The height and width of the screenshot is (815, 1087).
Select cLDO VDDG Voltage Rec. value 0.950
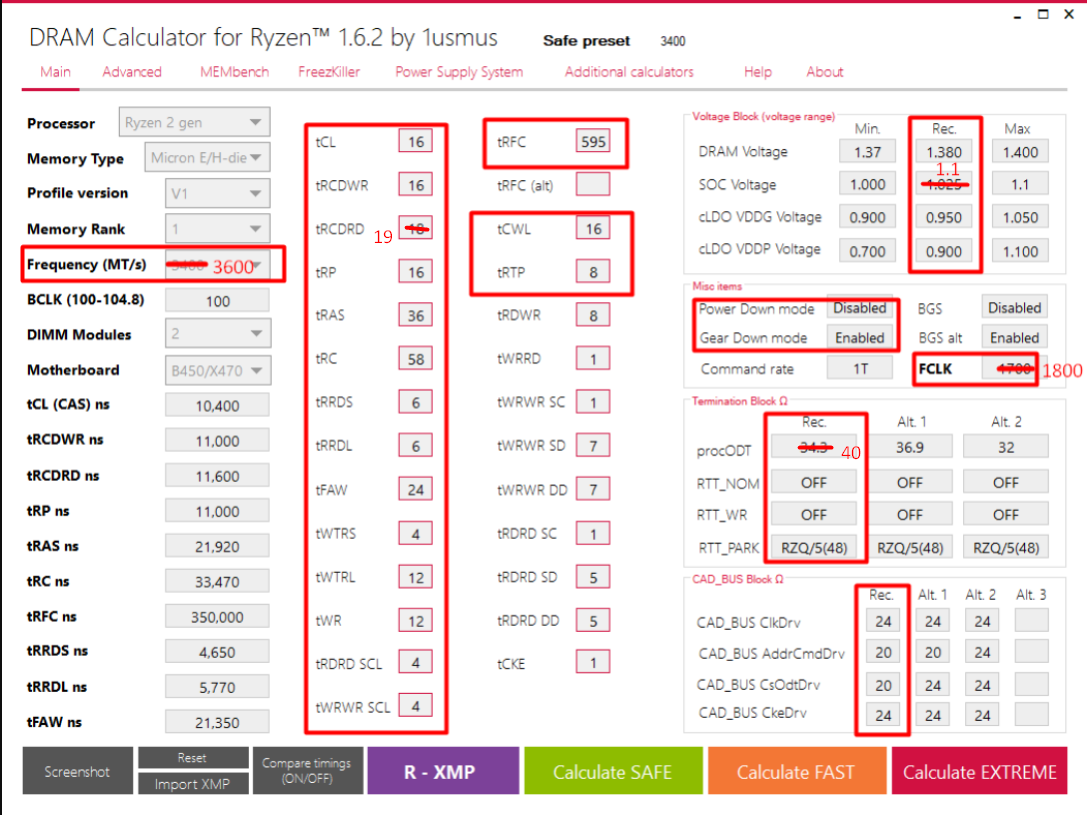pyautogui.click(x=943, y=217)
